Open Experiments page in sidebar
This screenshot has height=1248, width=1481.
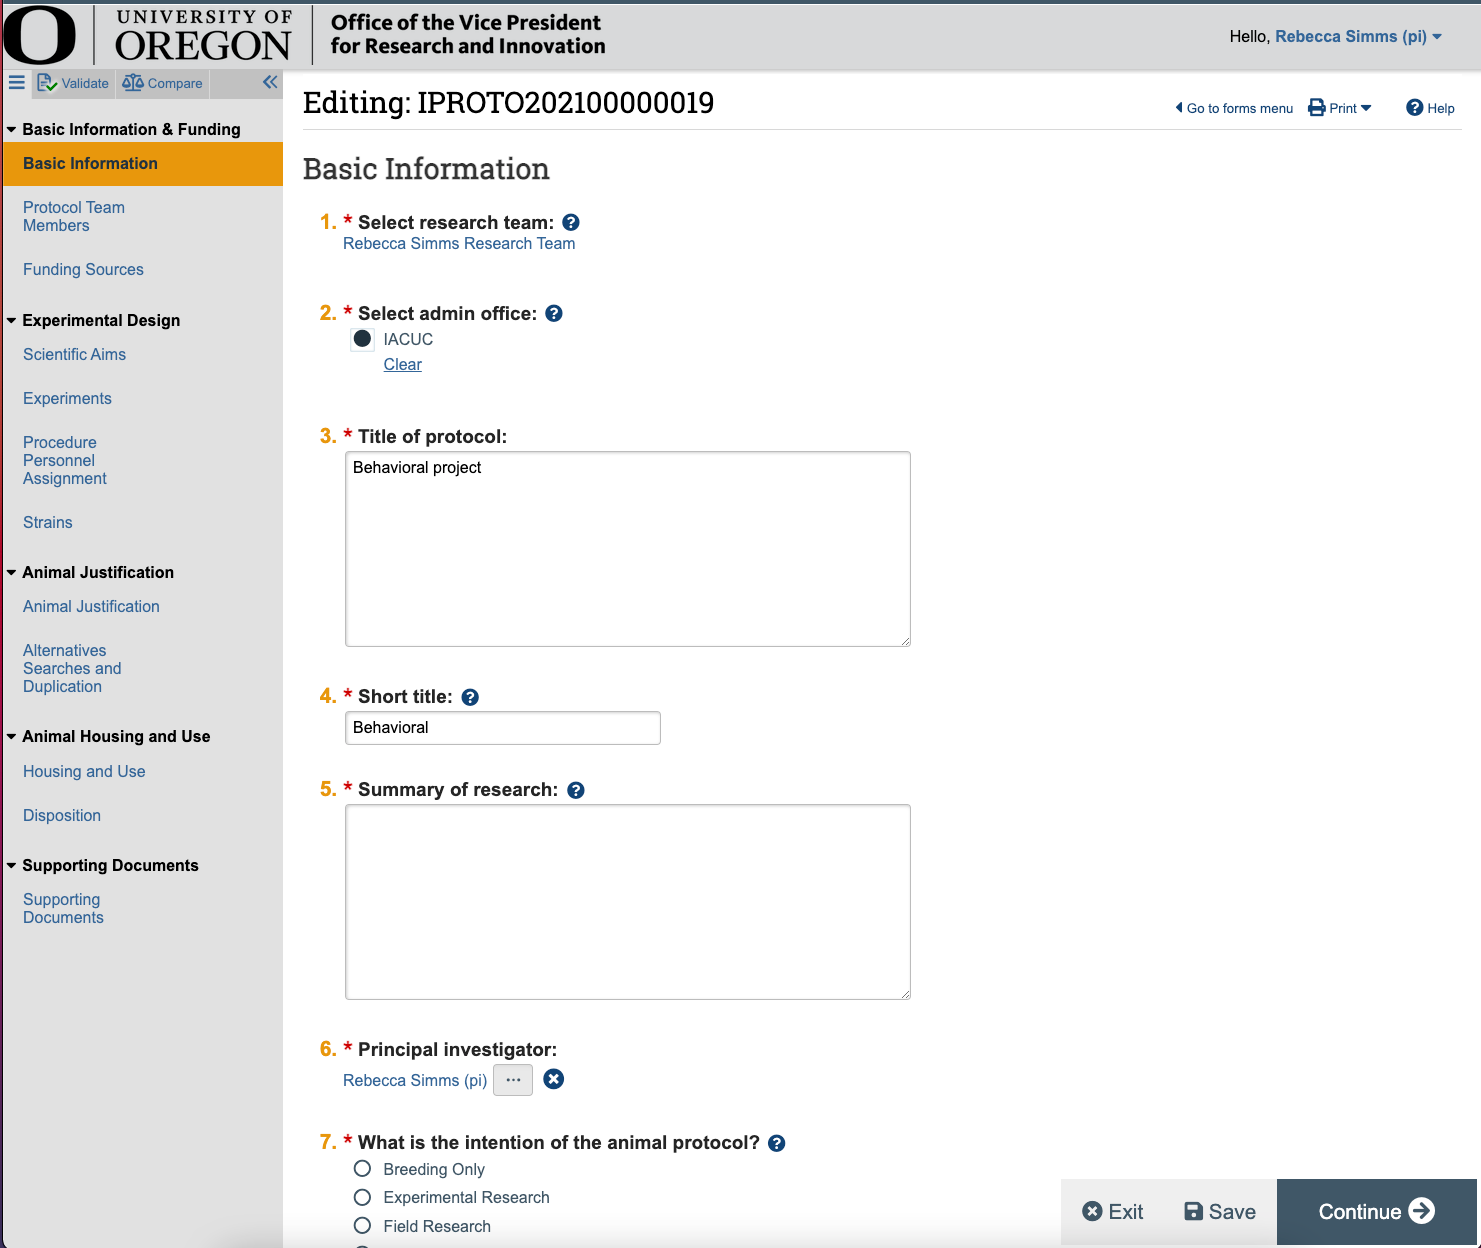point(67,399)
